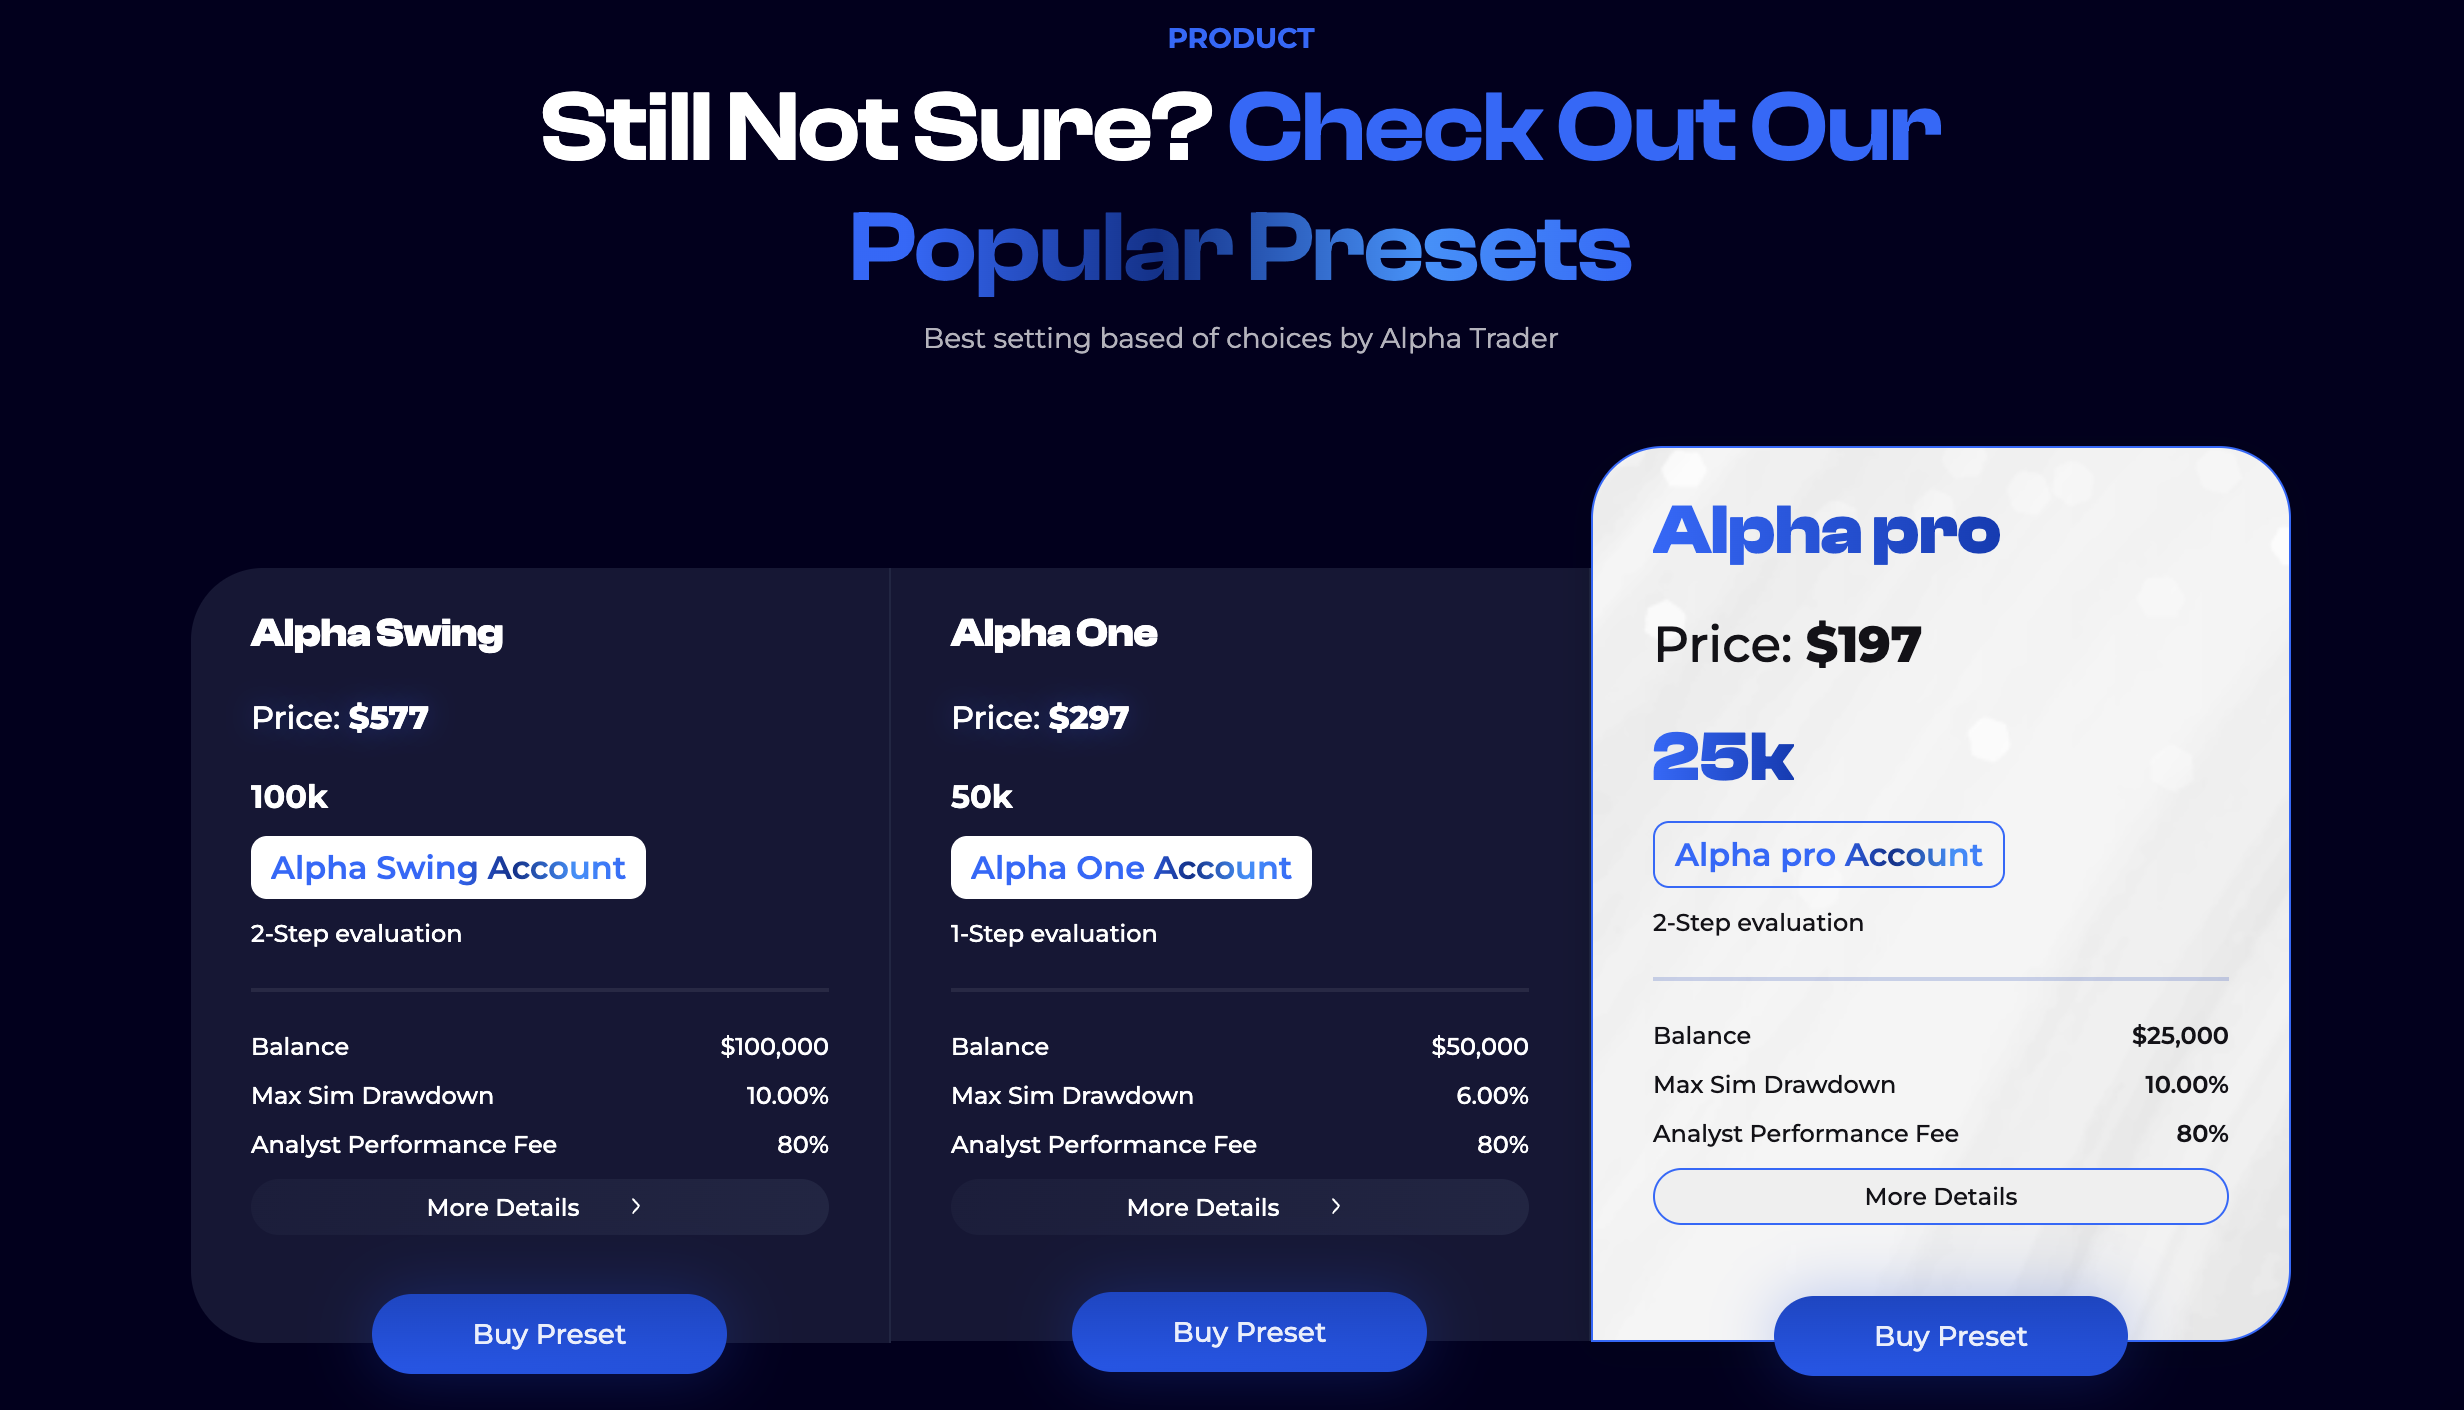
Task: Click the Alpha One card title
Action: coord(1055,632)
